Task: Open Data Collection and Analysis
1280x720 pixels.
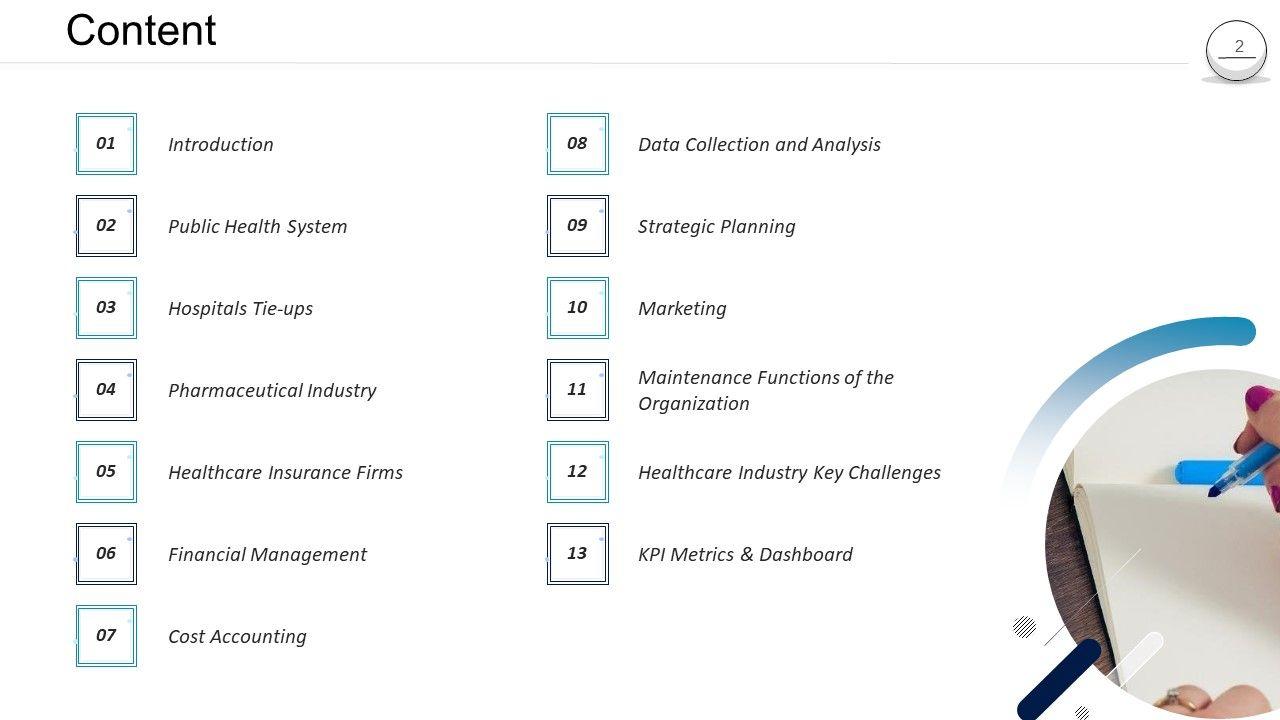Action: pyautogui.click(x=759, y=145)
